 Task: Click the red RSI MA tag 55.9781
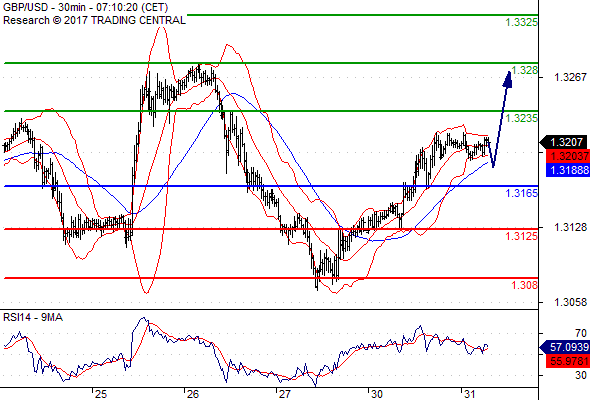pos(568,361)
